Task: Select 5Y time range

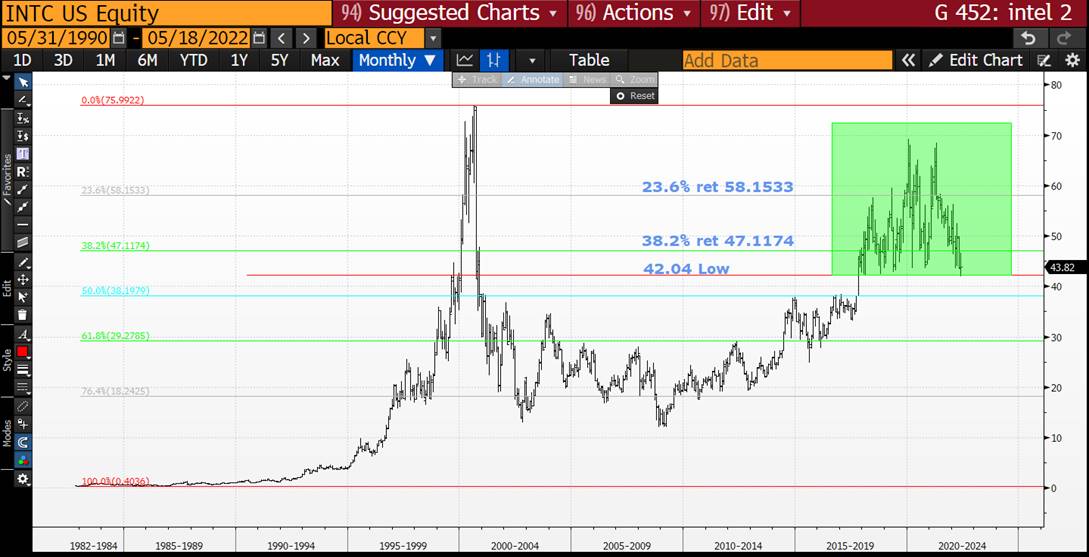Action: pyautogui.click(x=279, y=60)
